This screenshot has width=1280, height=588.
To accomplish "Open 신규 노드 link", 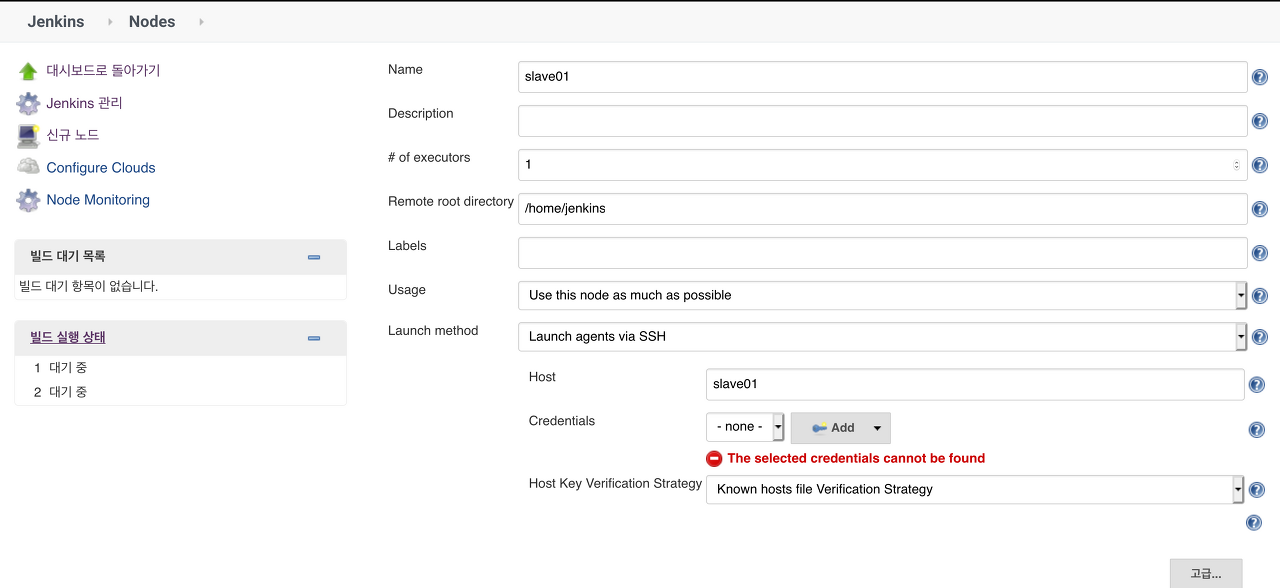I will [x=73, y=135].
